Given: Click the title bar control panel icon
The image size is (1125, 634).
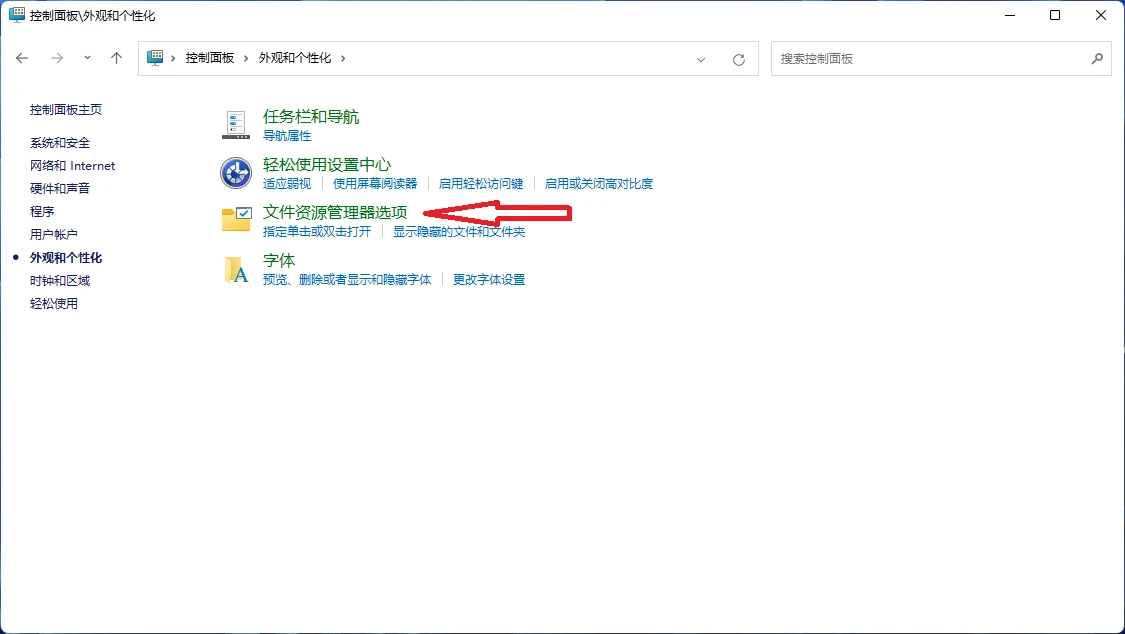Looking at the screenshot, I should click(17, 15).
